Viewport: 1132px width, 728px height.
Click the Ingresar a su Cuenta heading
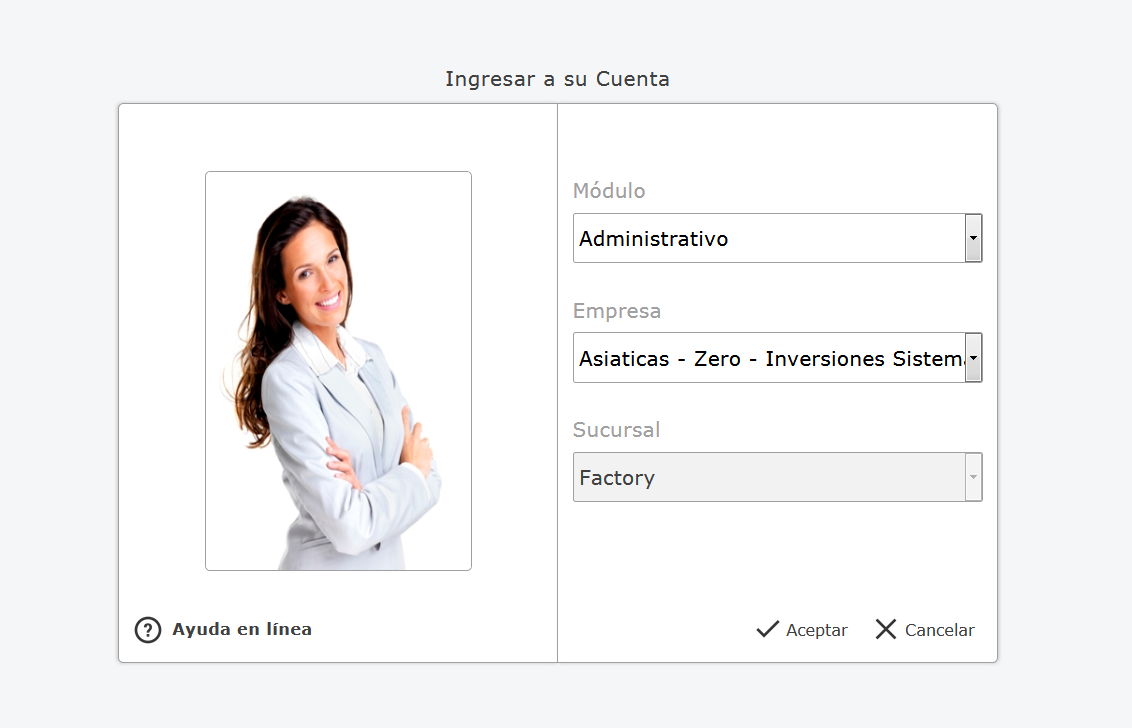point(557,79)
